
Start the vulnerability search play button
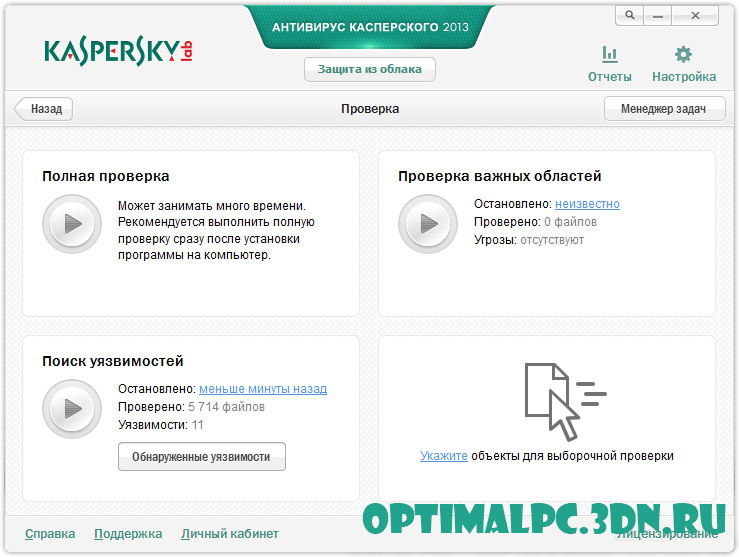pos(72,409)
